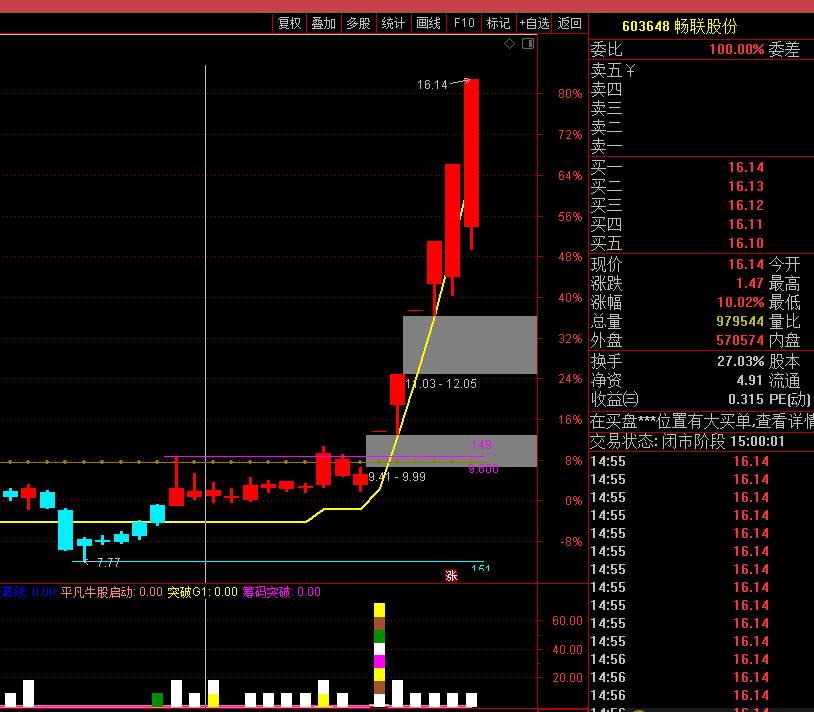Toggle the side panel icon above chart

528,44
